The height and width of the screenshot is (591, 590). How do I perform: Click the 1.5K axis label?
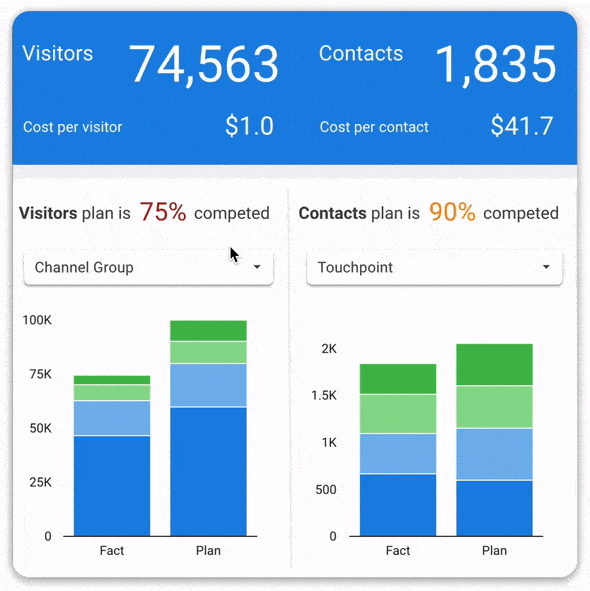[x=324, y=395]
